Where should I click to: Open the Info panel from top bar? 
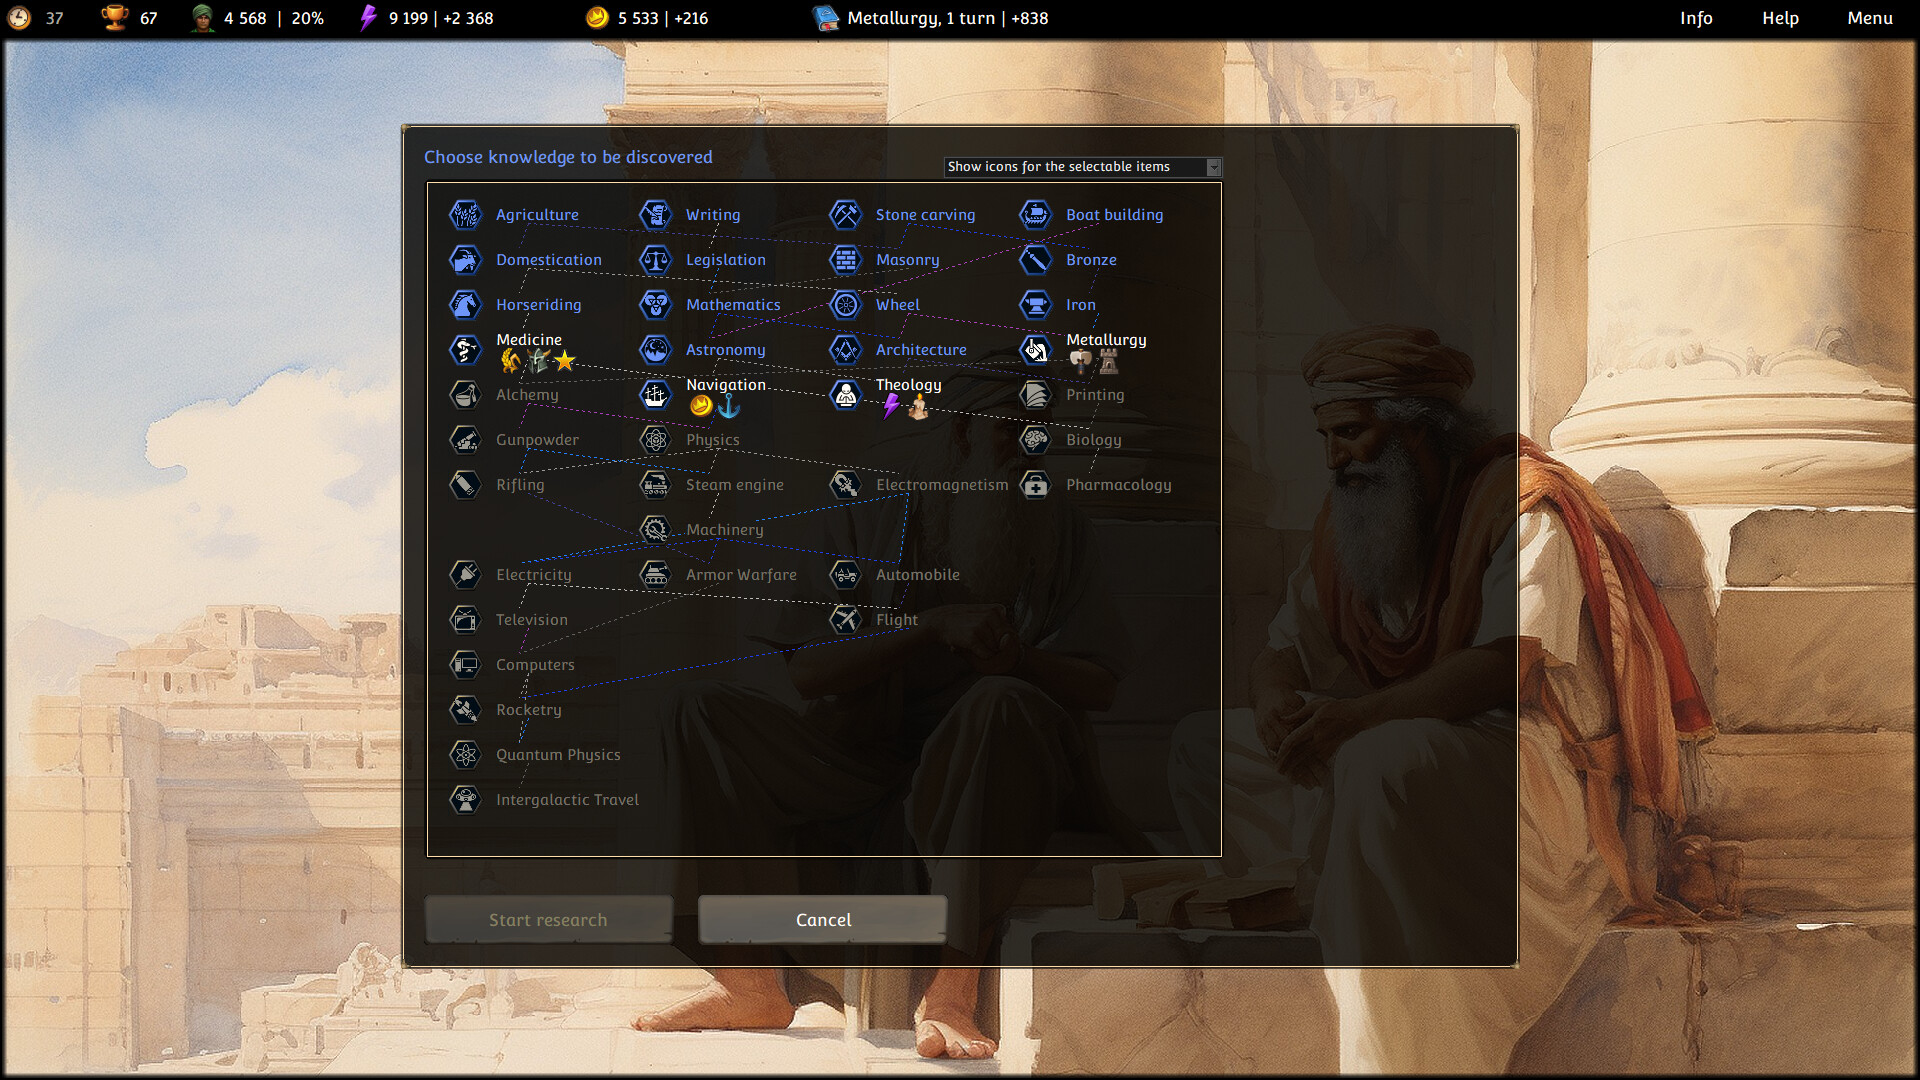coord(1696,18)
